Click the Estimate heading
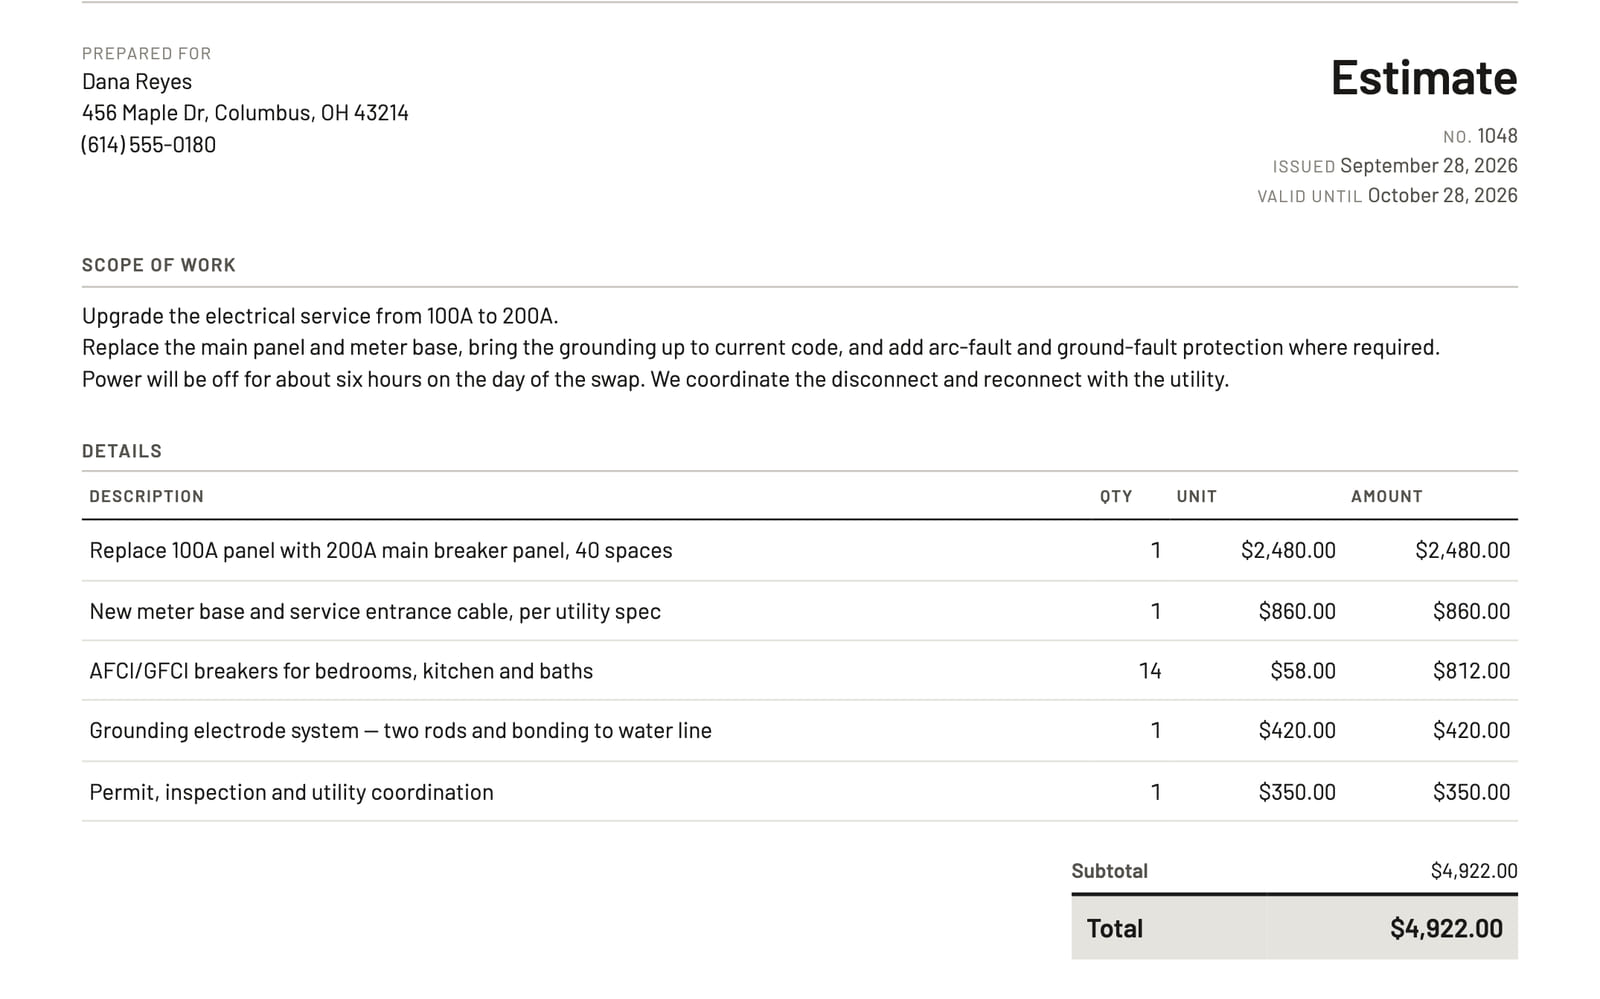This screenshot has width=1600, height=999. 1423,78
